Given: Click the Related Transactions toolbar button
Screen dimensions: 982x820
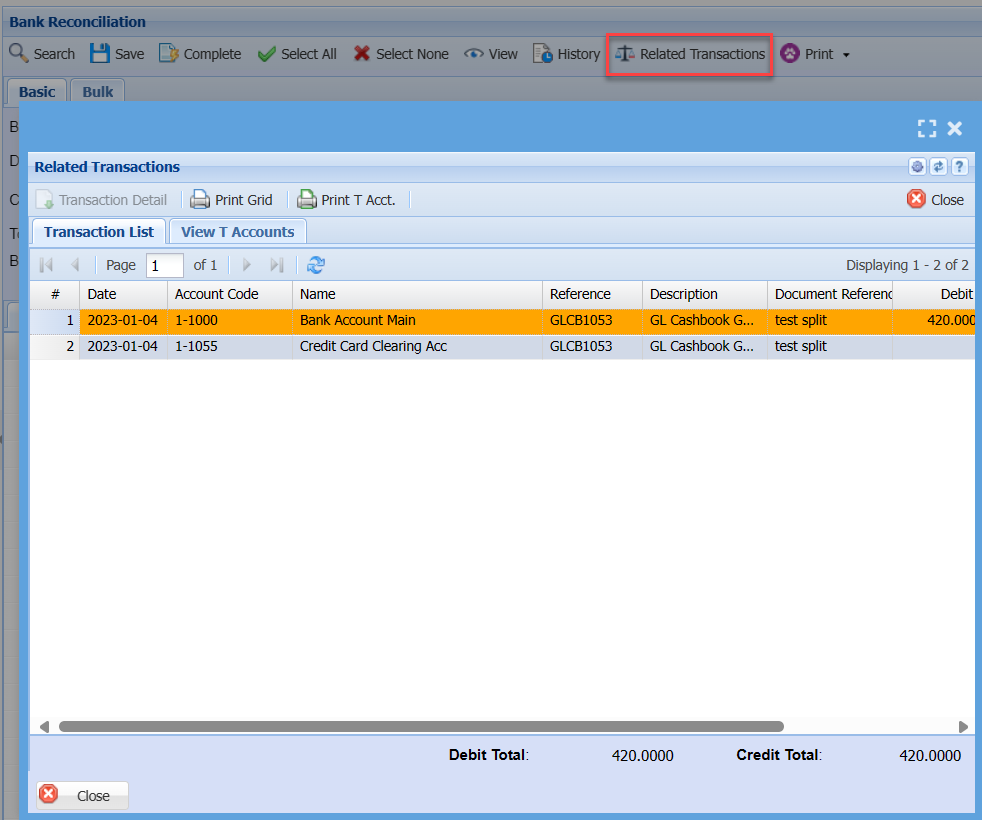Looking at the screenshot, I should pyautogui.click(x=690, y=54).
